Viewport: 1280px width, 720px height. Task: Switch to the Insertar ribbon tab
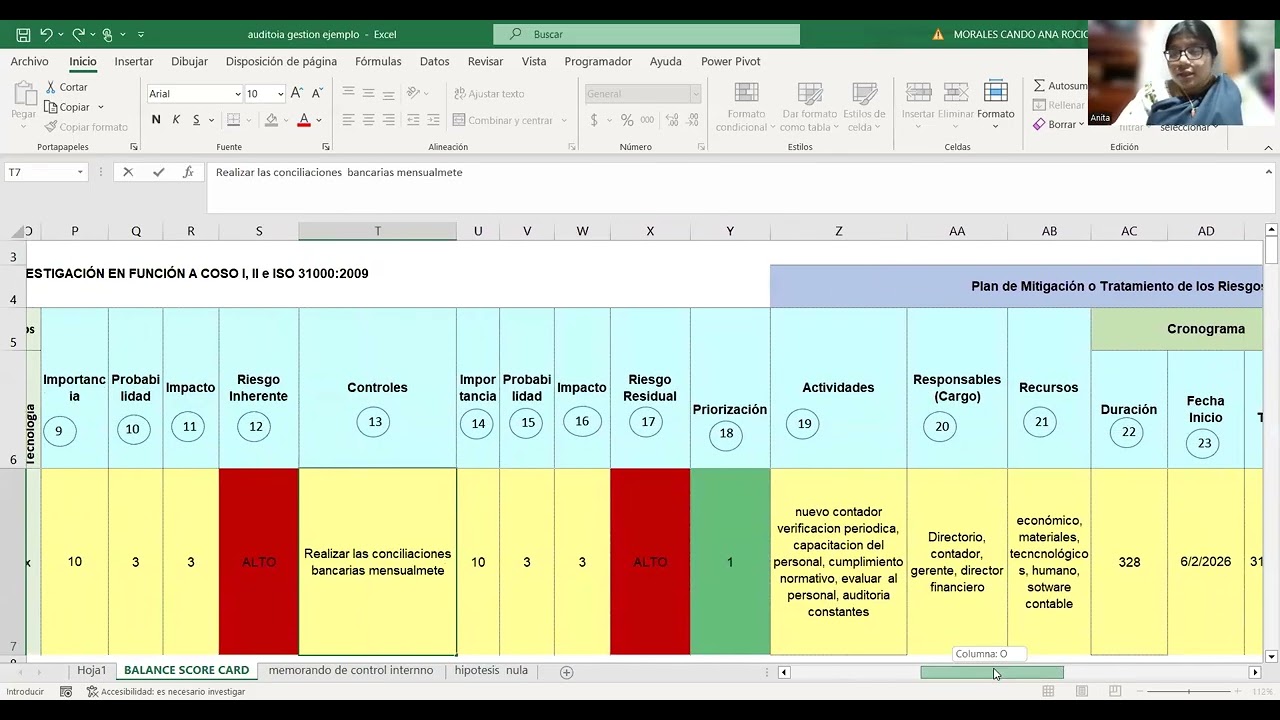[x=134, y=61]
